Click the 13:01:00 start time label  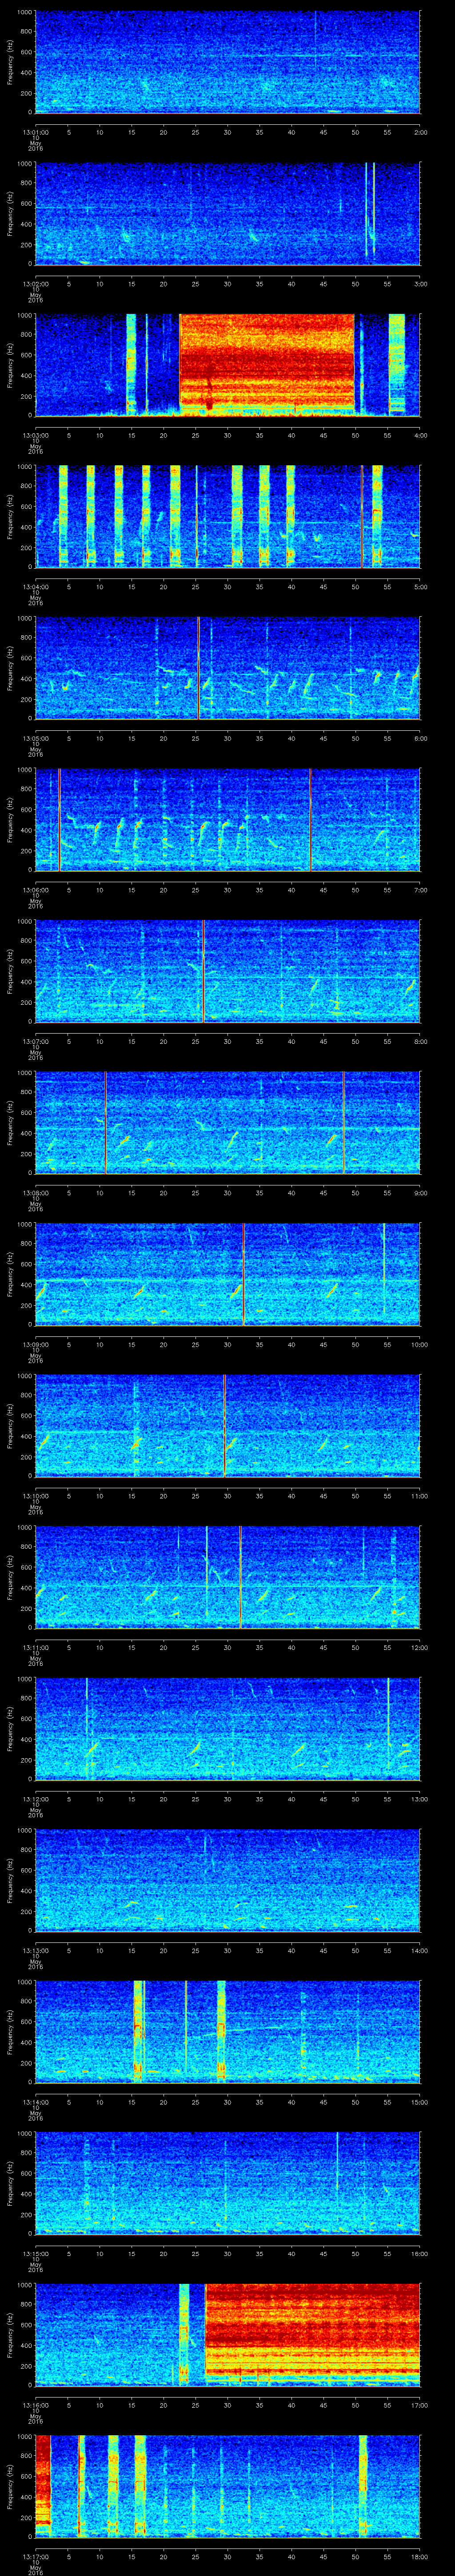[35, 132]
